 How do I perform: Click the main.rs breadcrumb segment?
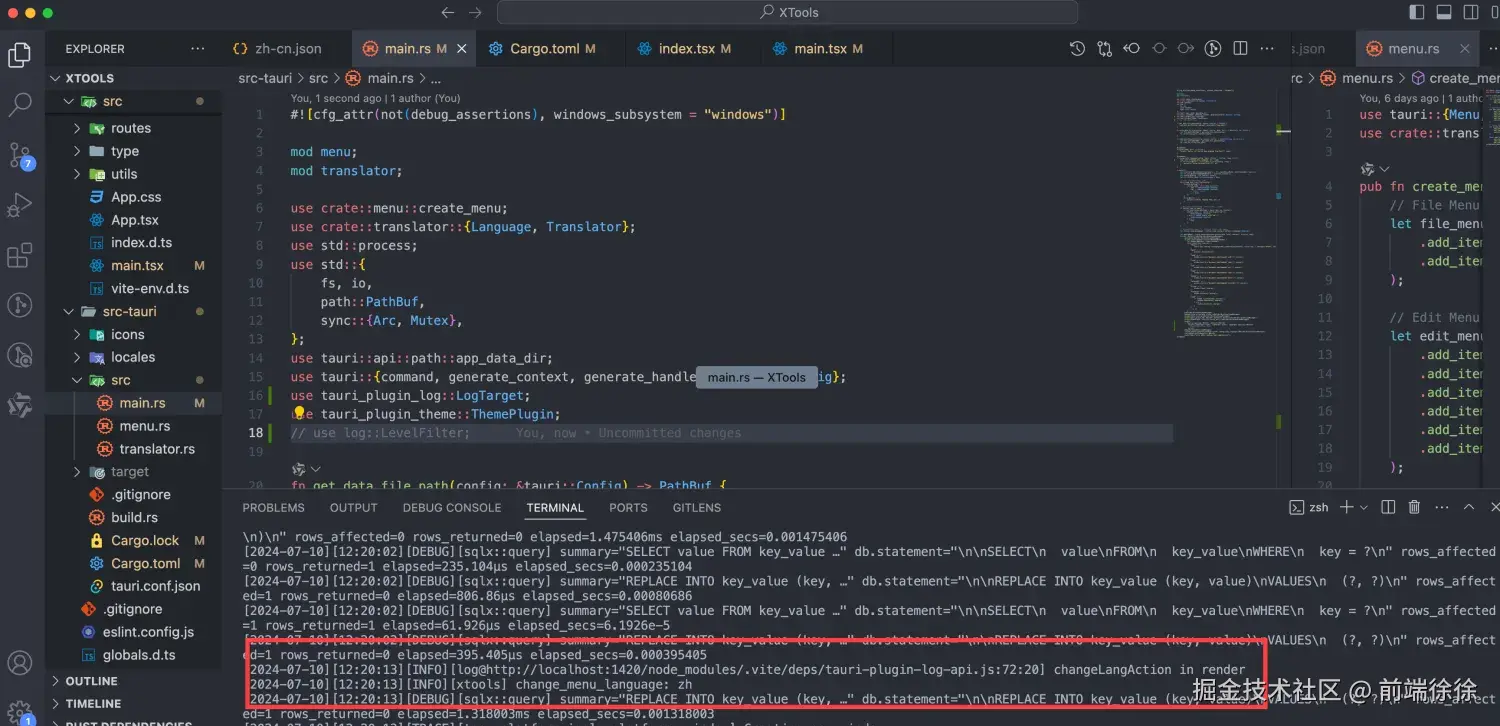coord(390,78)
